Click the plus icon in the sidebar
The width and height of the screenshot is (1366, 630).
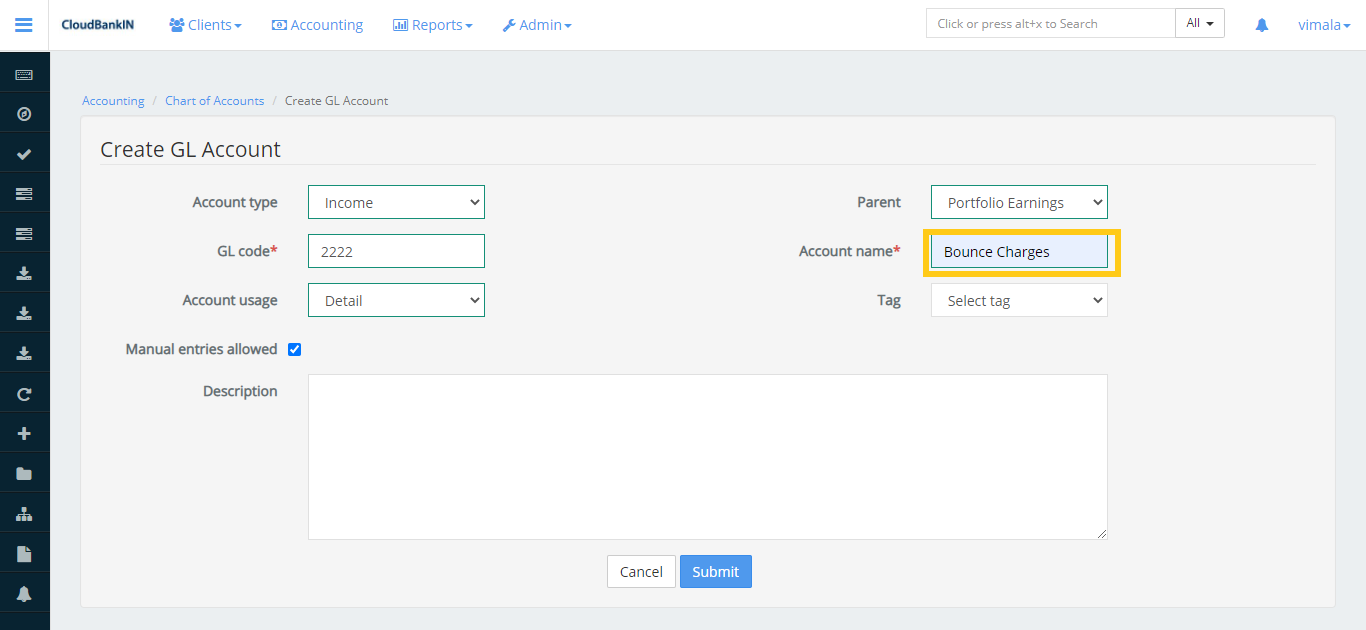pos(24,434)
